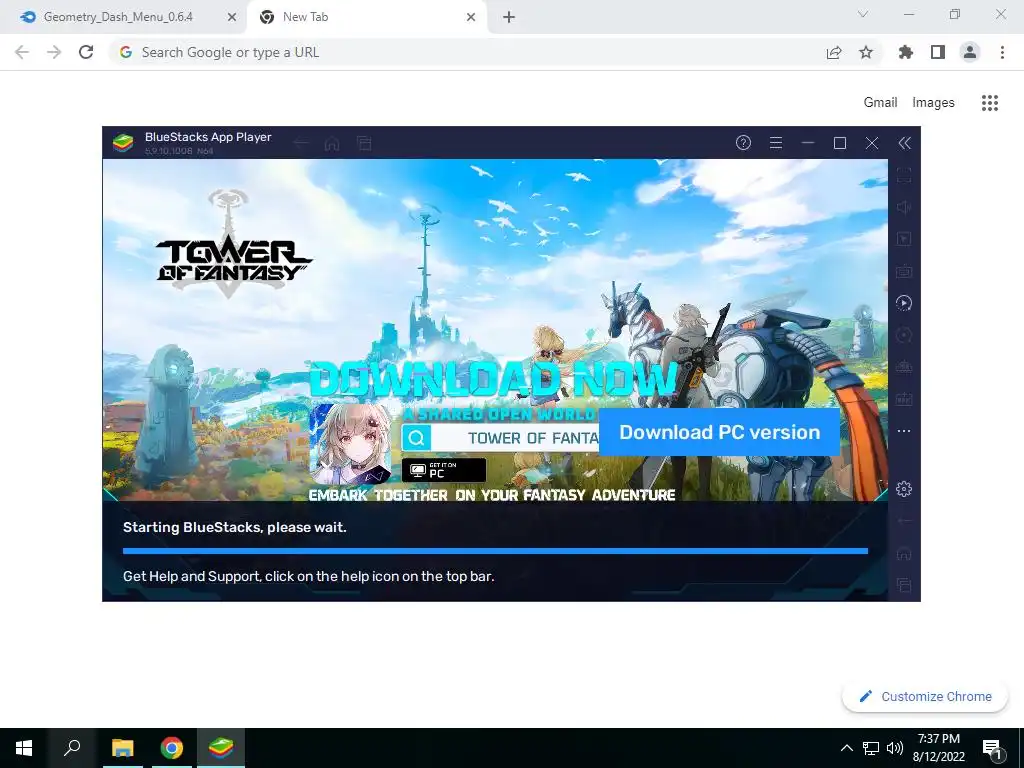Image resolution: width=1024 pixels, height=768 pixels.
Task: Open the Windows Start menu
Action: [24, 748]
